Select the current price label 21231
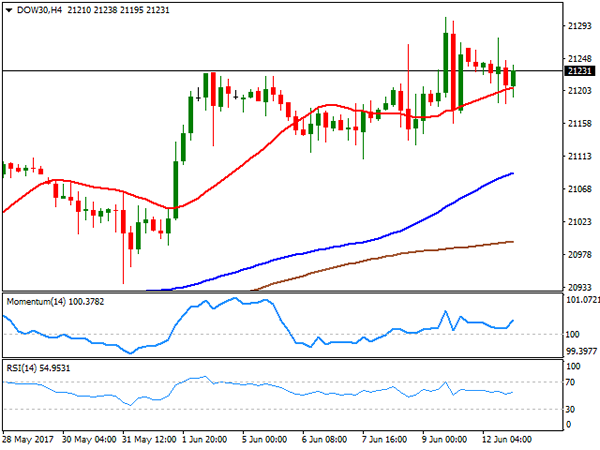This screenshot has width=600, height=450. click(x=579, y=71)
